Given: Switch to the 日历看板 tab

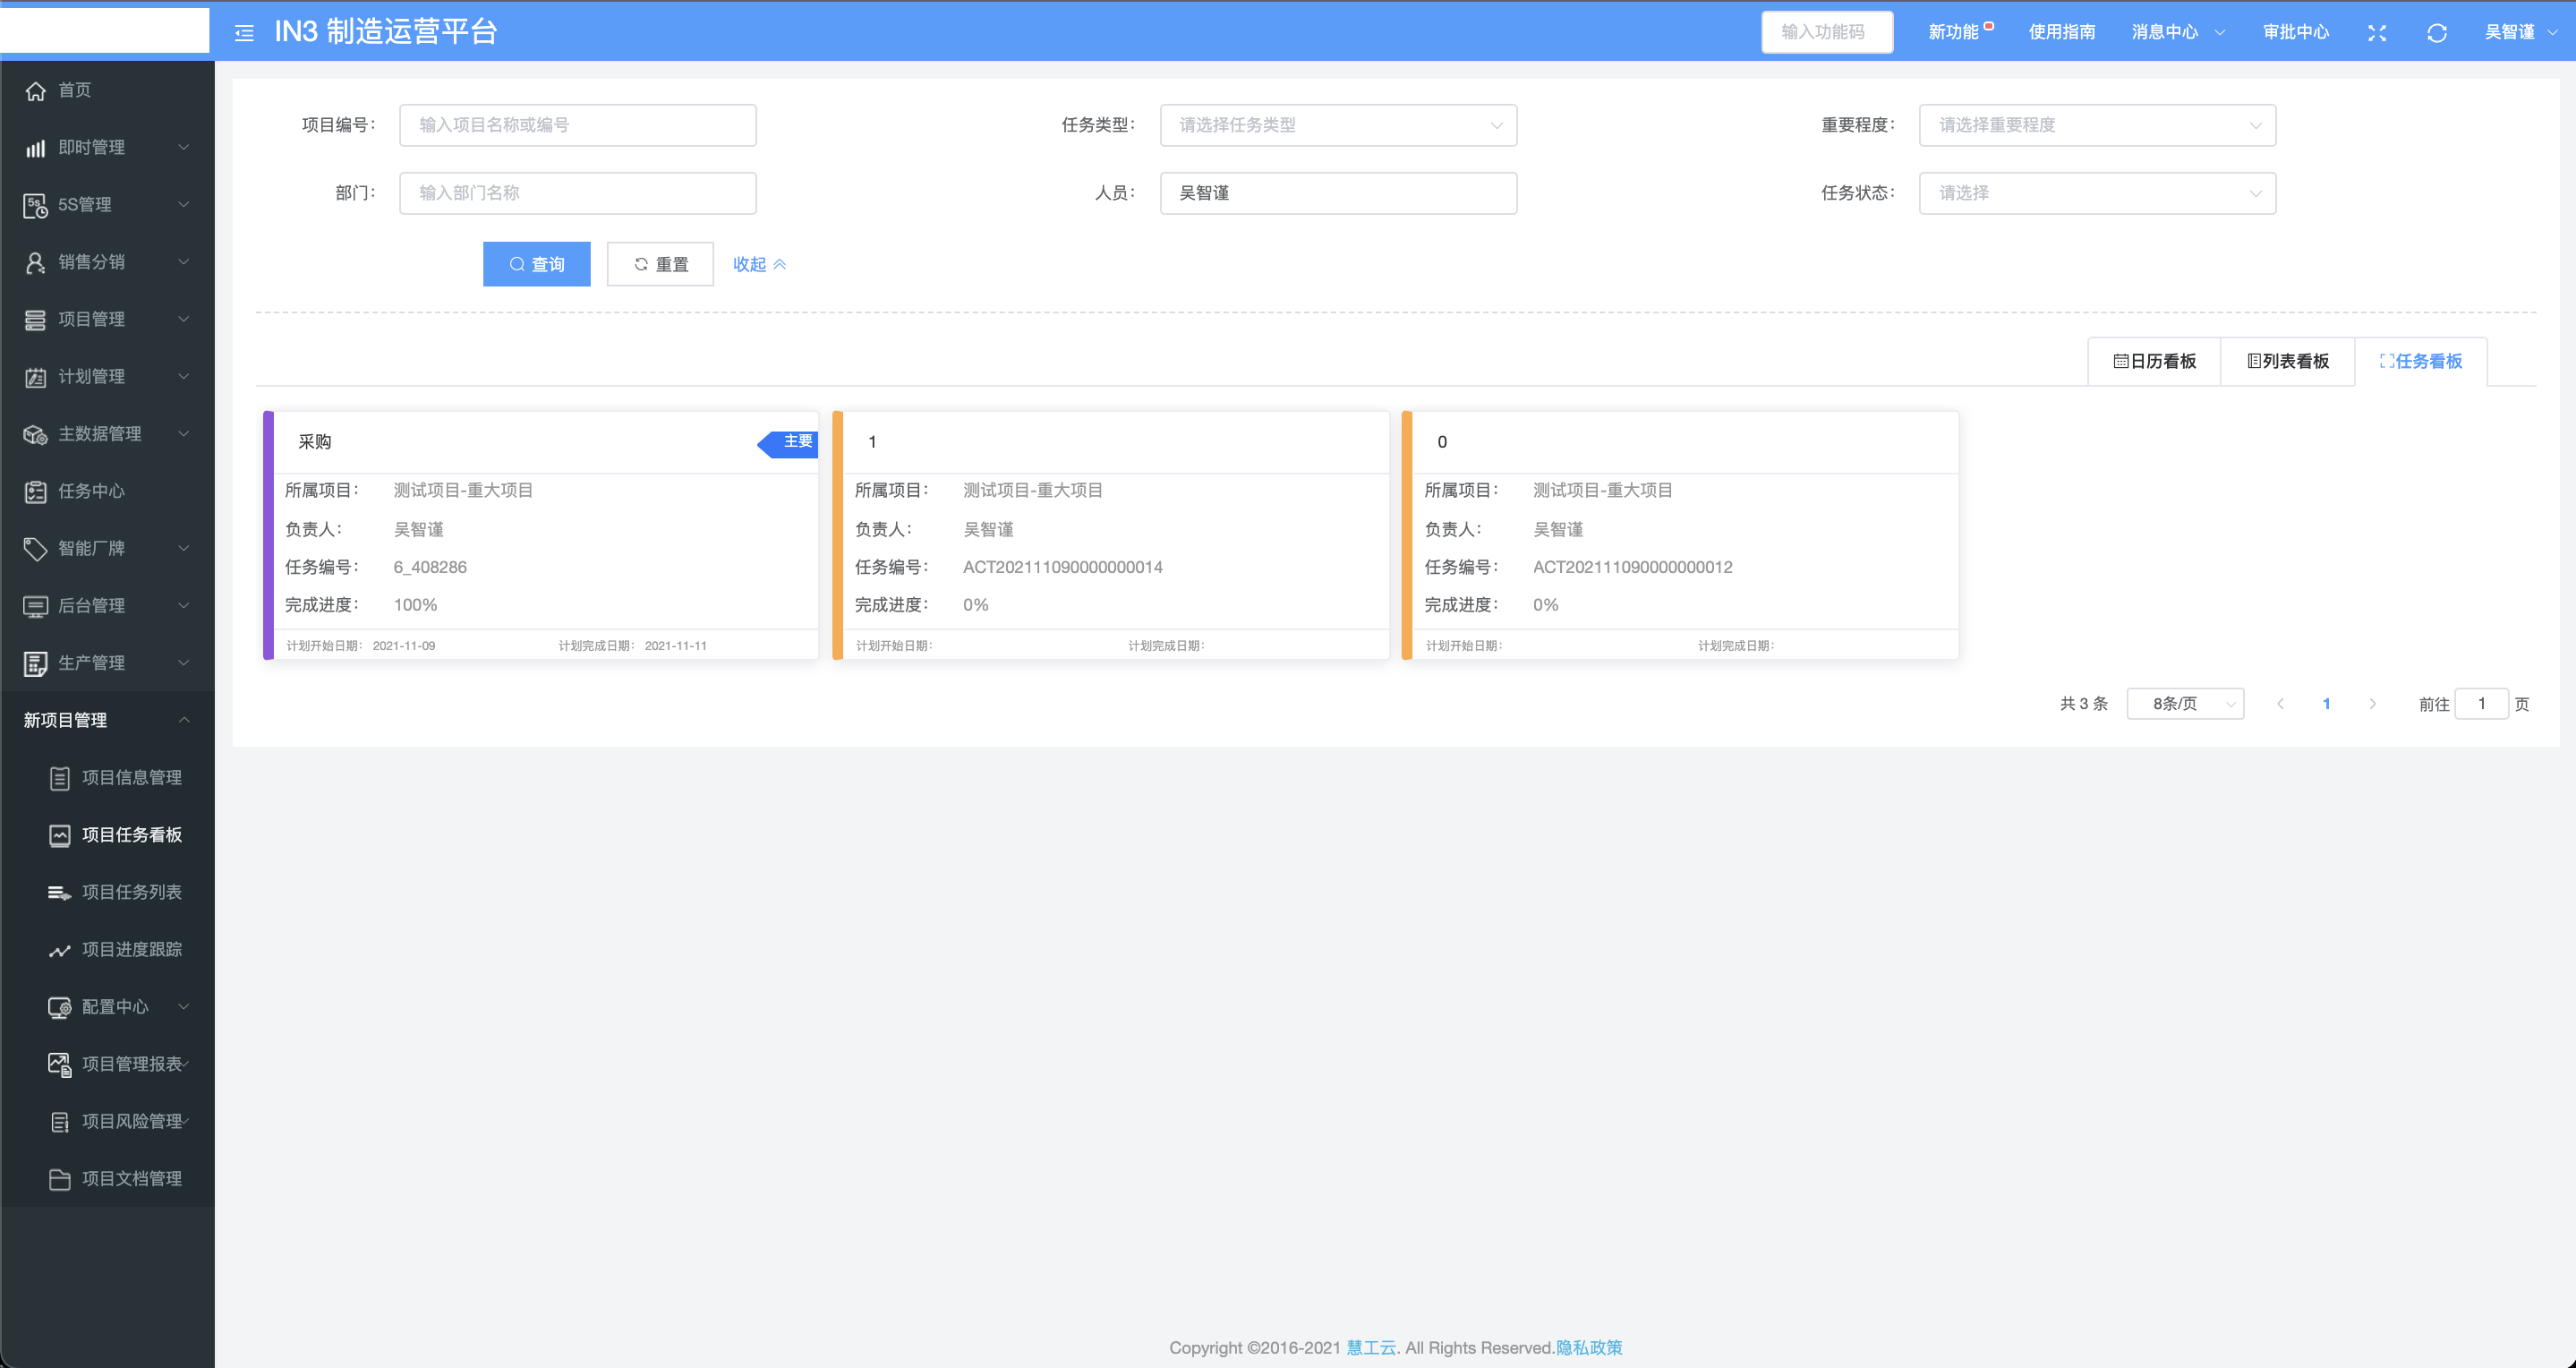Looking at the screenshot, I should point(2154,361).
